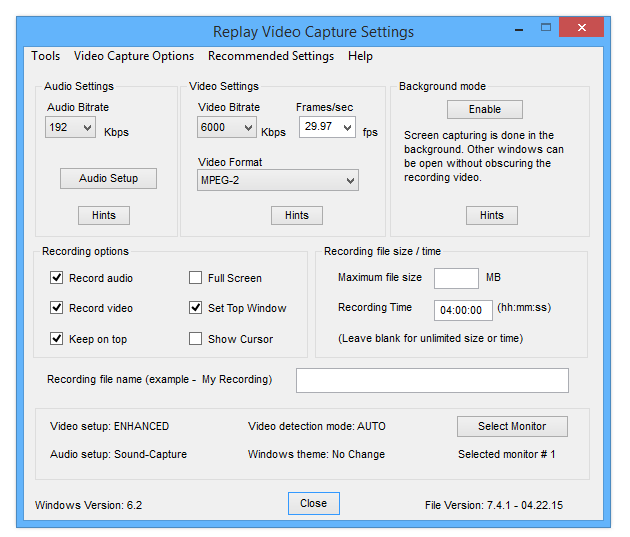
Task: Enable the Full Screen checkbox
Action: [x=196, y=278]
